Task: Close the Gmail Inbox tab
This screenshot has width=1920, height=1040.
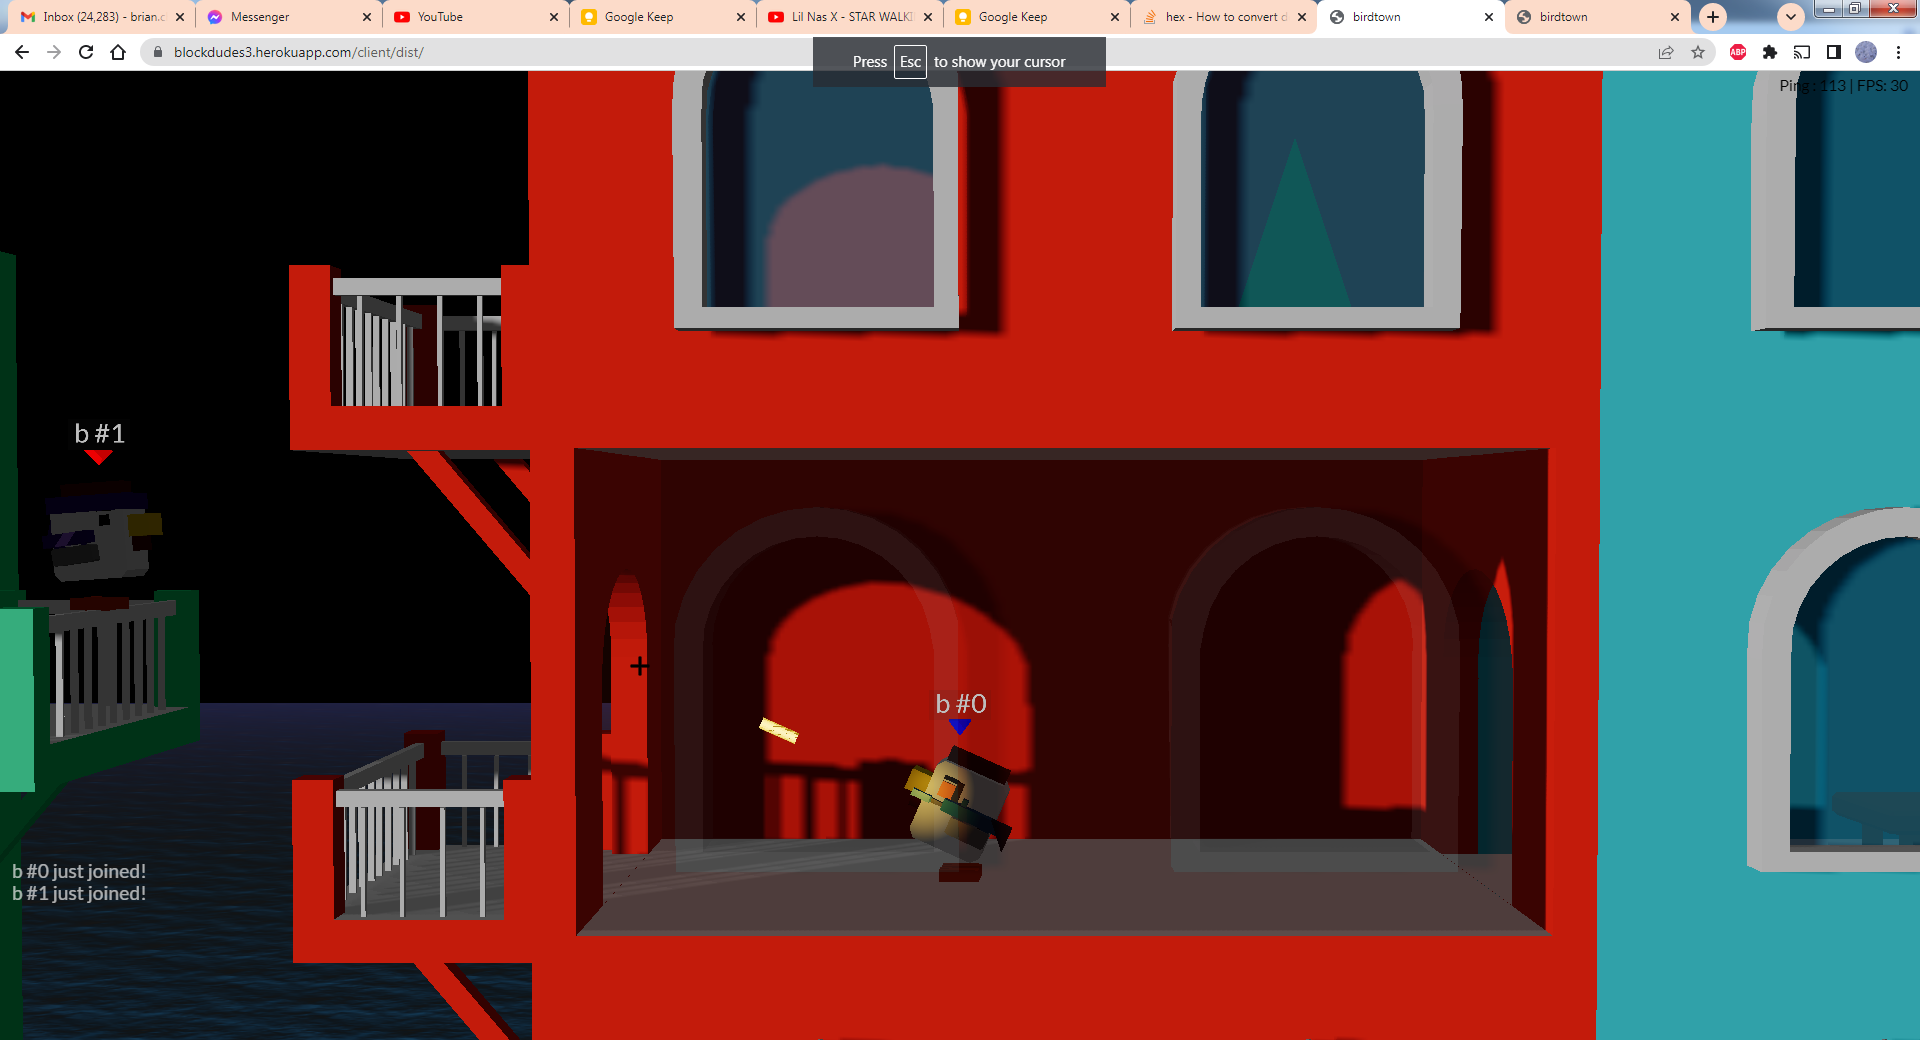Action: click(x=180, y=17)
